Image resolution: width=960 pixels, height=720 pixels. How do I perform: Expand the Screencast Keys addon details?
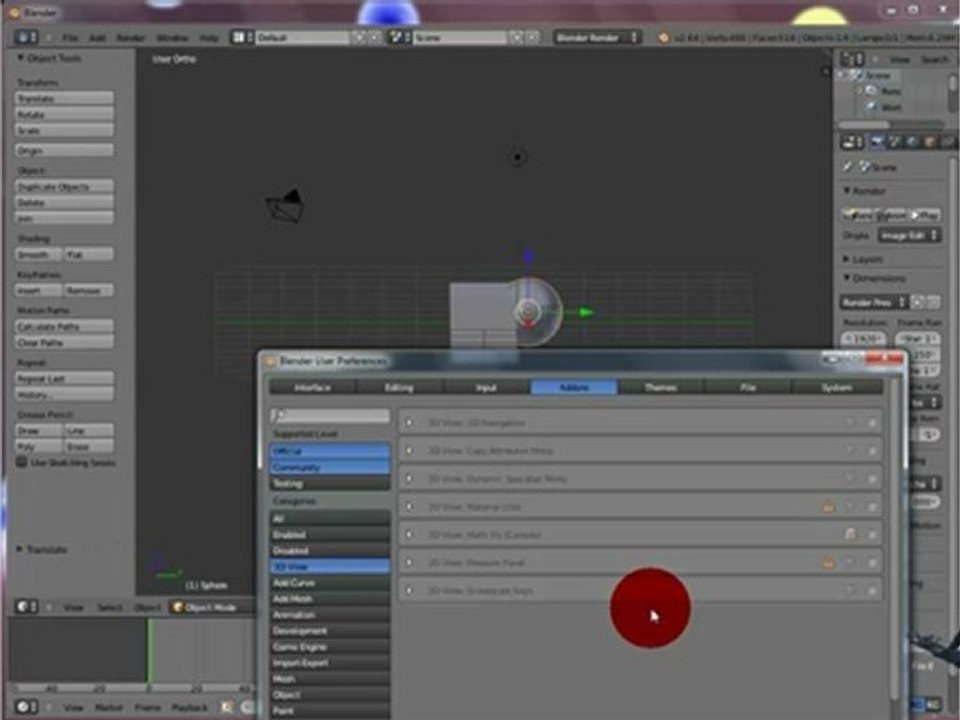tap(410, 591)
